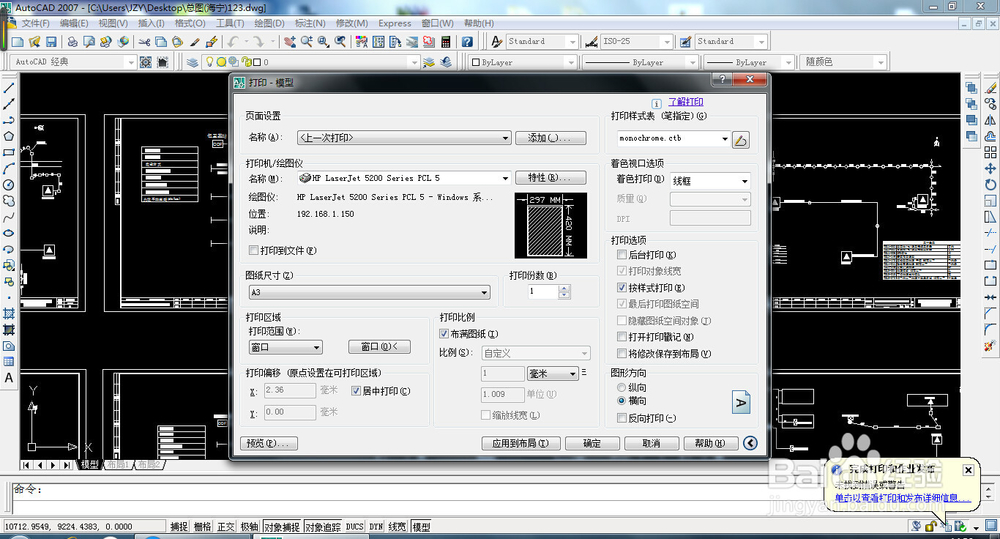Image resolution: width=1000 pixels, height=539 pixels.
Task: Select the Hatch draw tool
Action: click(9, 313)
